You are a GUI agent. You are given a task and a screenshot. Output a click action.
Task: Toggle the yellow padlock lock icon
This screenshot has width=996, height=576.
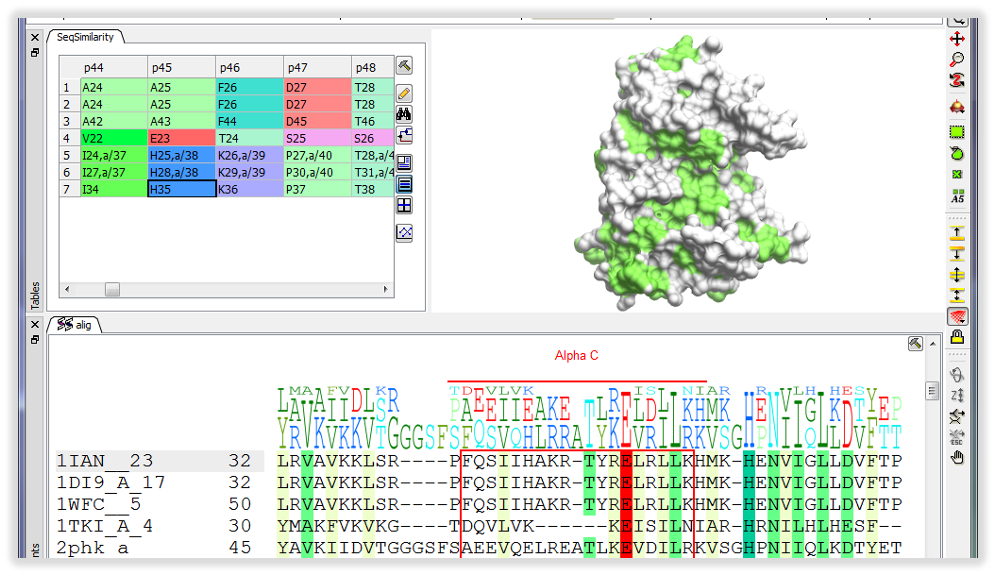click(957, 337)
